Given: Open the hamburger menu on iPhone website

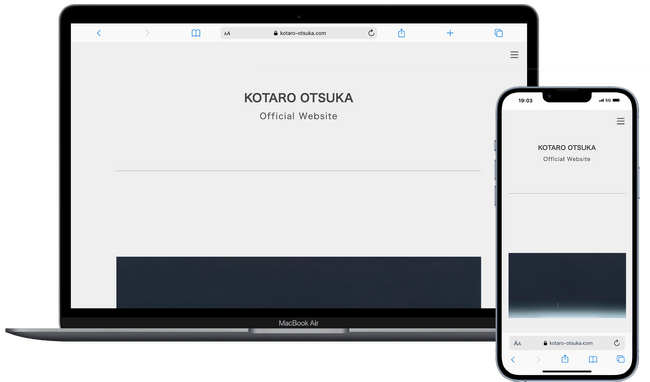Looking at the screenshot, I should pos(621,121).
